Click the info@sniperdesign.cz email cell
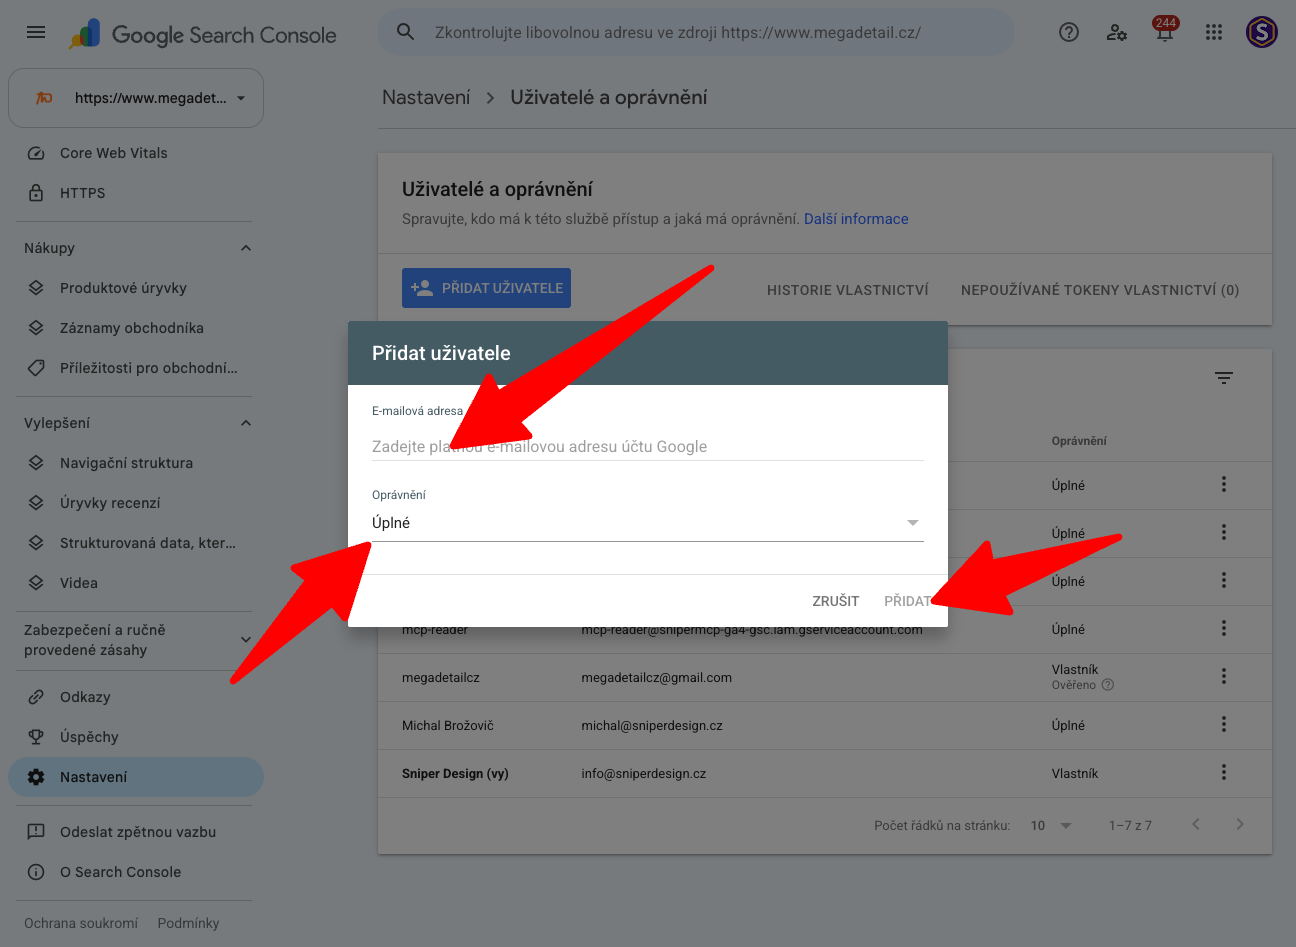Viewport: 1296px width, 947px height. point(644,774)
